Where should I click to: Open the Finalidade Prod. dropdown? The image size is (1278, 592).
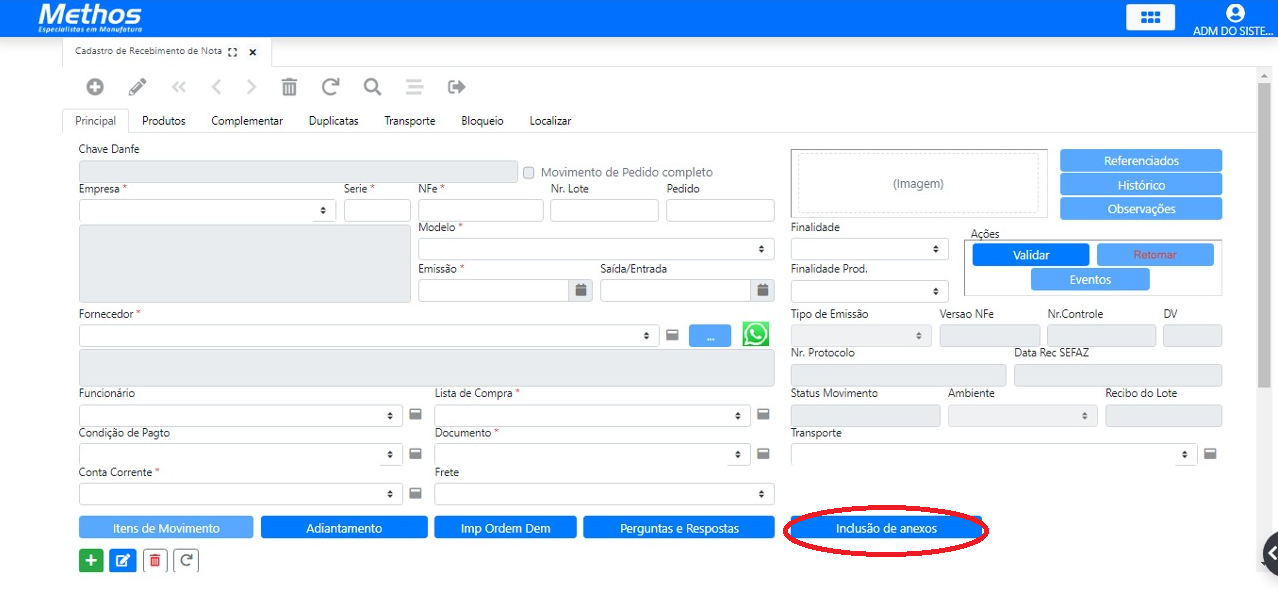869,291
